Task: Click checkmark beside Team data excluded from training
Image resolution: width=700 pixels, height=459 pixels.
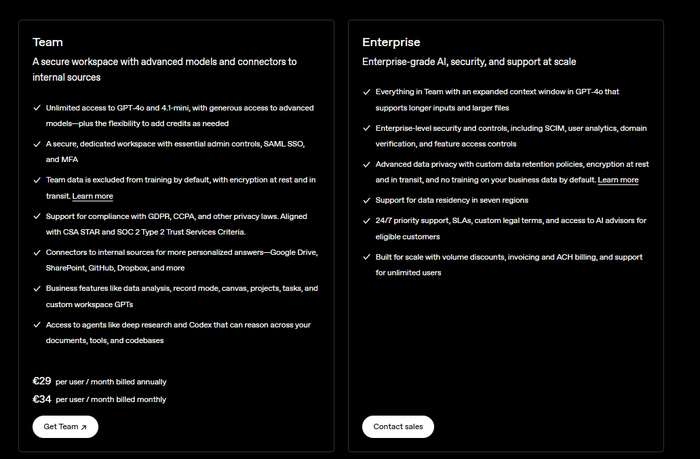Action: 37,180
